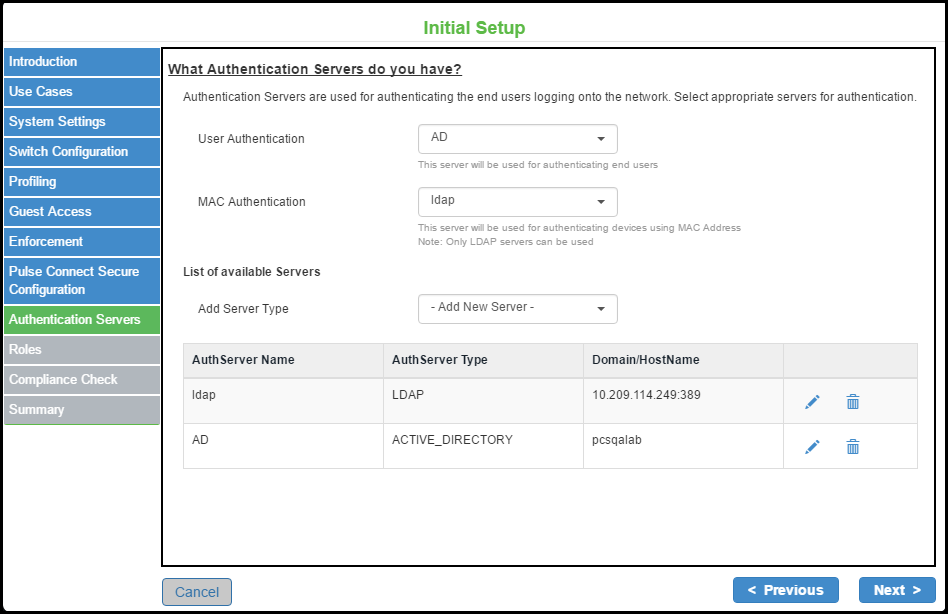Open the Profiling step
948x614 pixels.
coord(81,182)
